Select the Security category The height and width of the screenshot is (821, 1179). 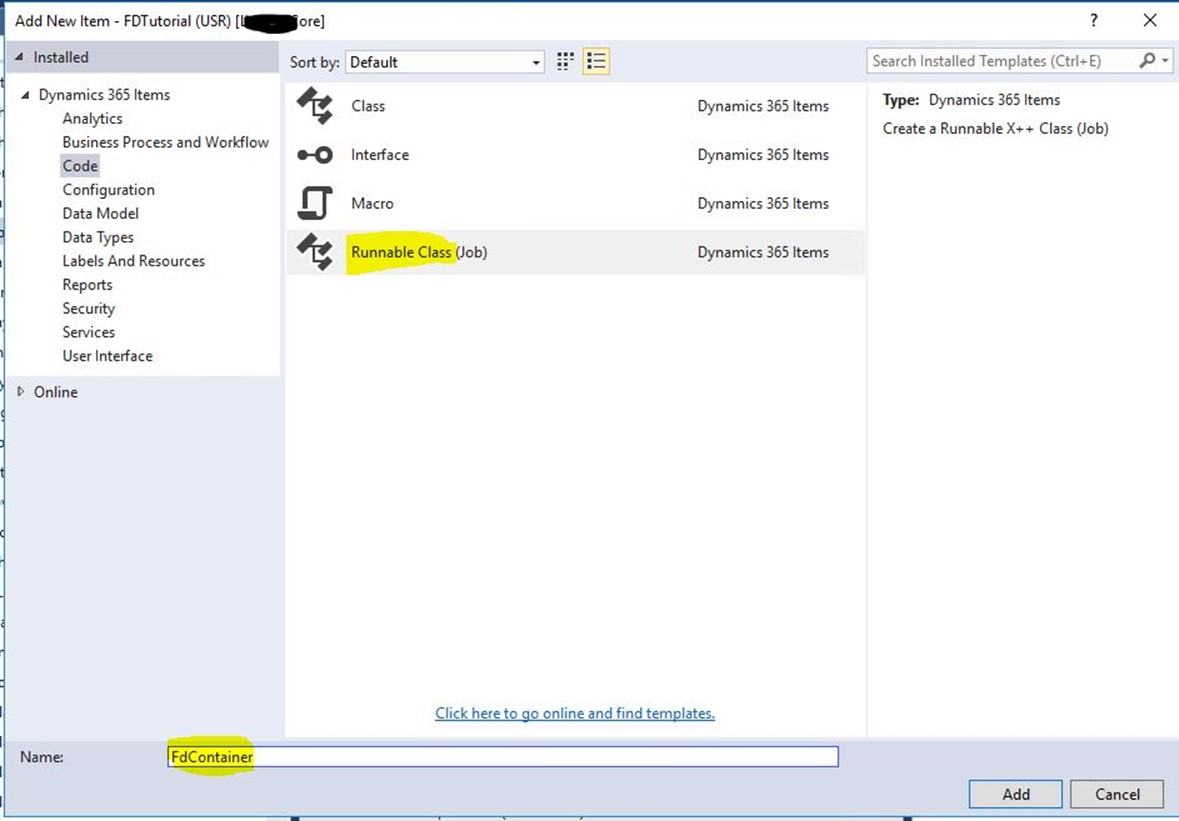(x=89, y=308)
